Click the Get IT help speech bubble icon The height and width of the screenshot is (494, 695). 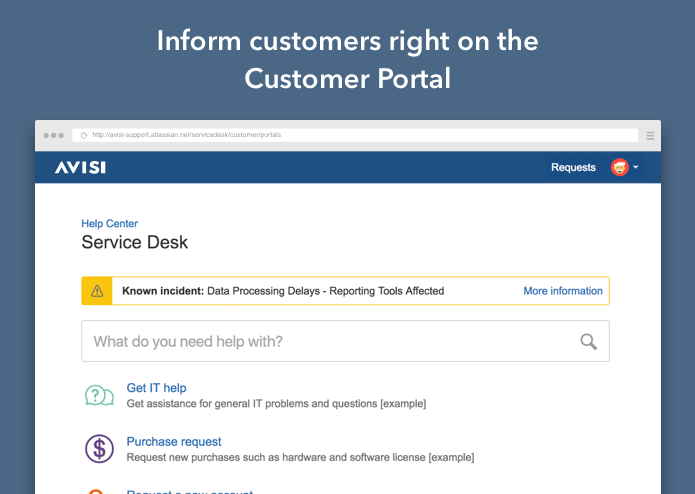[99, 395]
